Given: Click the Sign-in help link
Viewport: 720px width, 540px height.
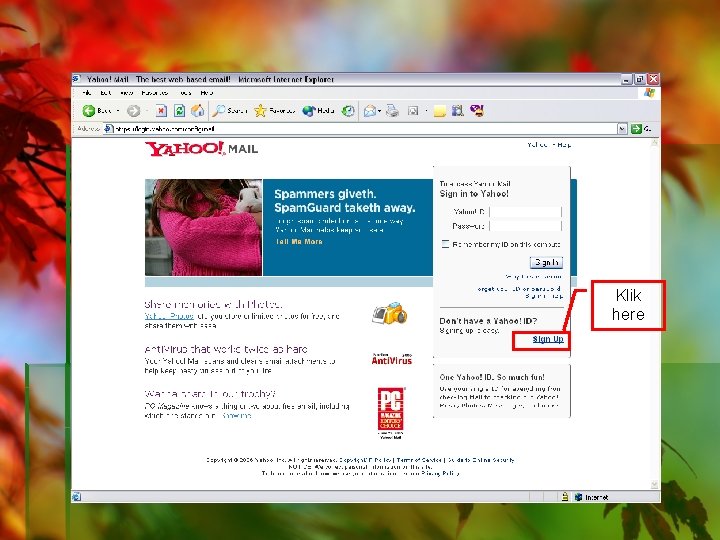Looking at the screenshot, I should pos(544,296).
